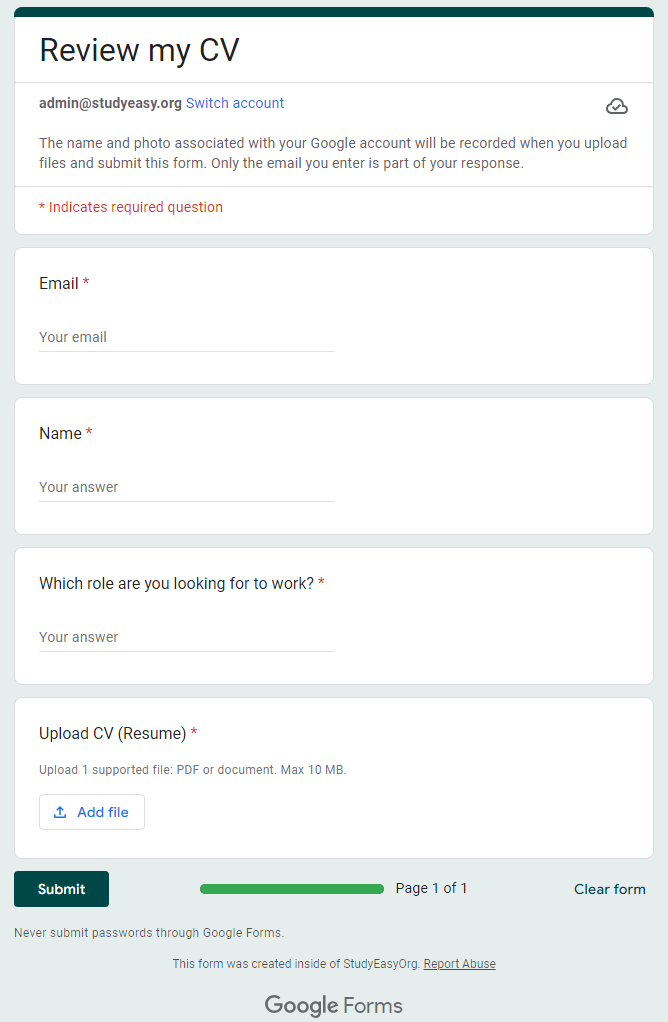The width and height of the screenshot is (668, 1022).
Task: Click the Add file button text
Action: pyautogui.click(x=103, y=812)
